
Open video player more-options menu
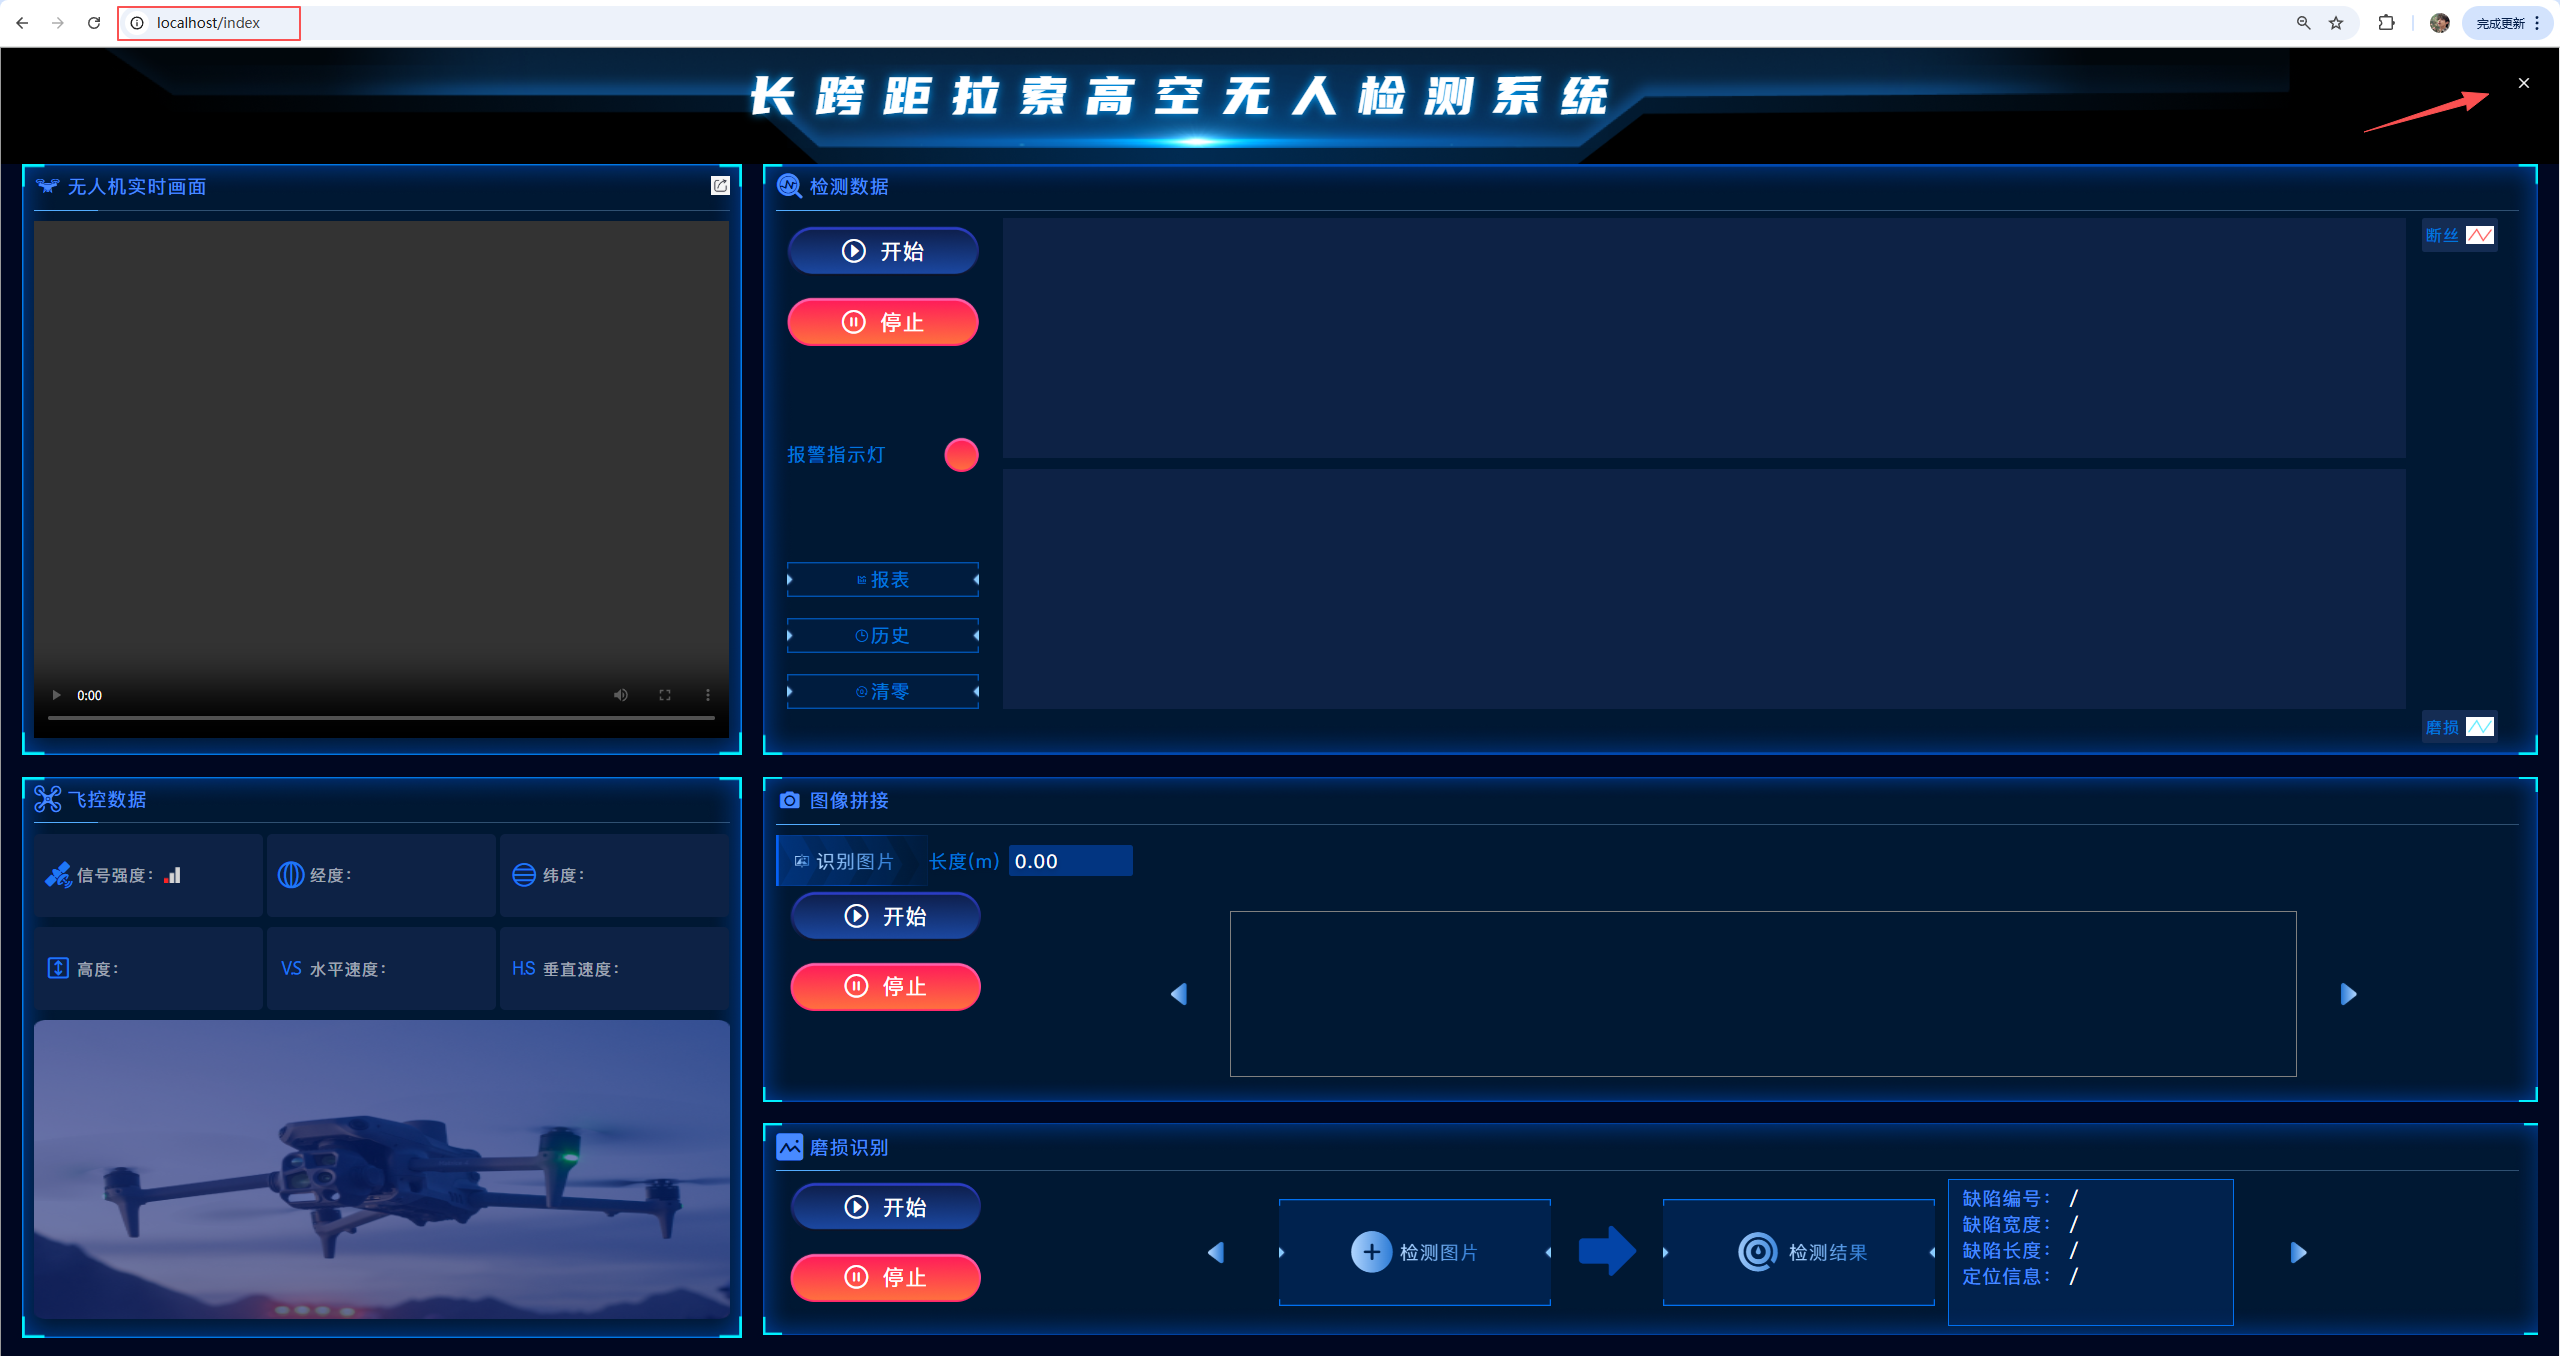(x=708, y=695)
